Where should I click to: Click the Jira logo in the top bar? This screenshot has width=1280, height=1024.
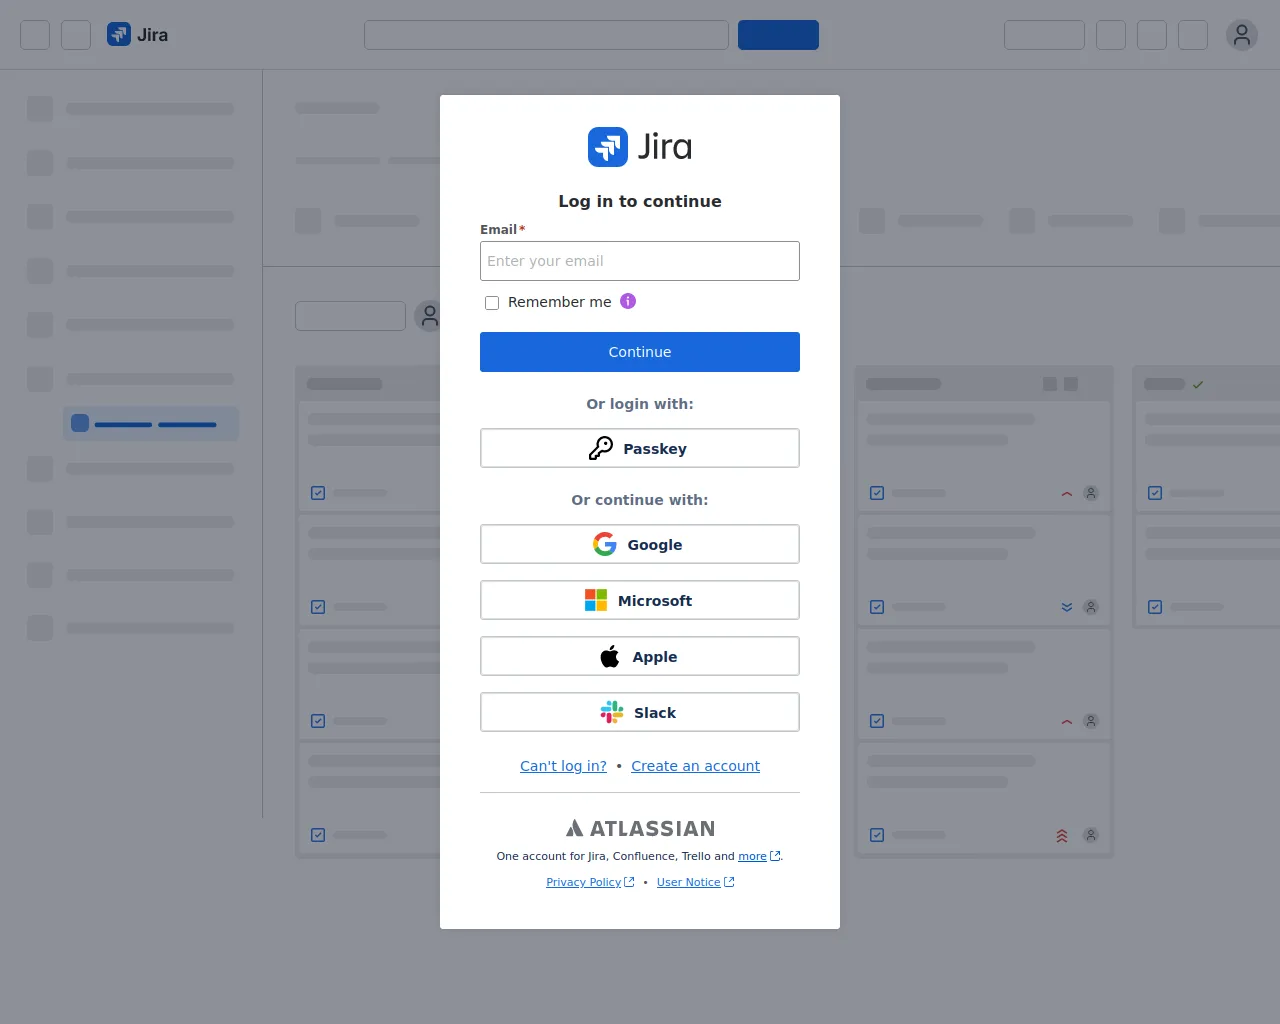[137, 34]
